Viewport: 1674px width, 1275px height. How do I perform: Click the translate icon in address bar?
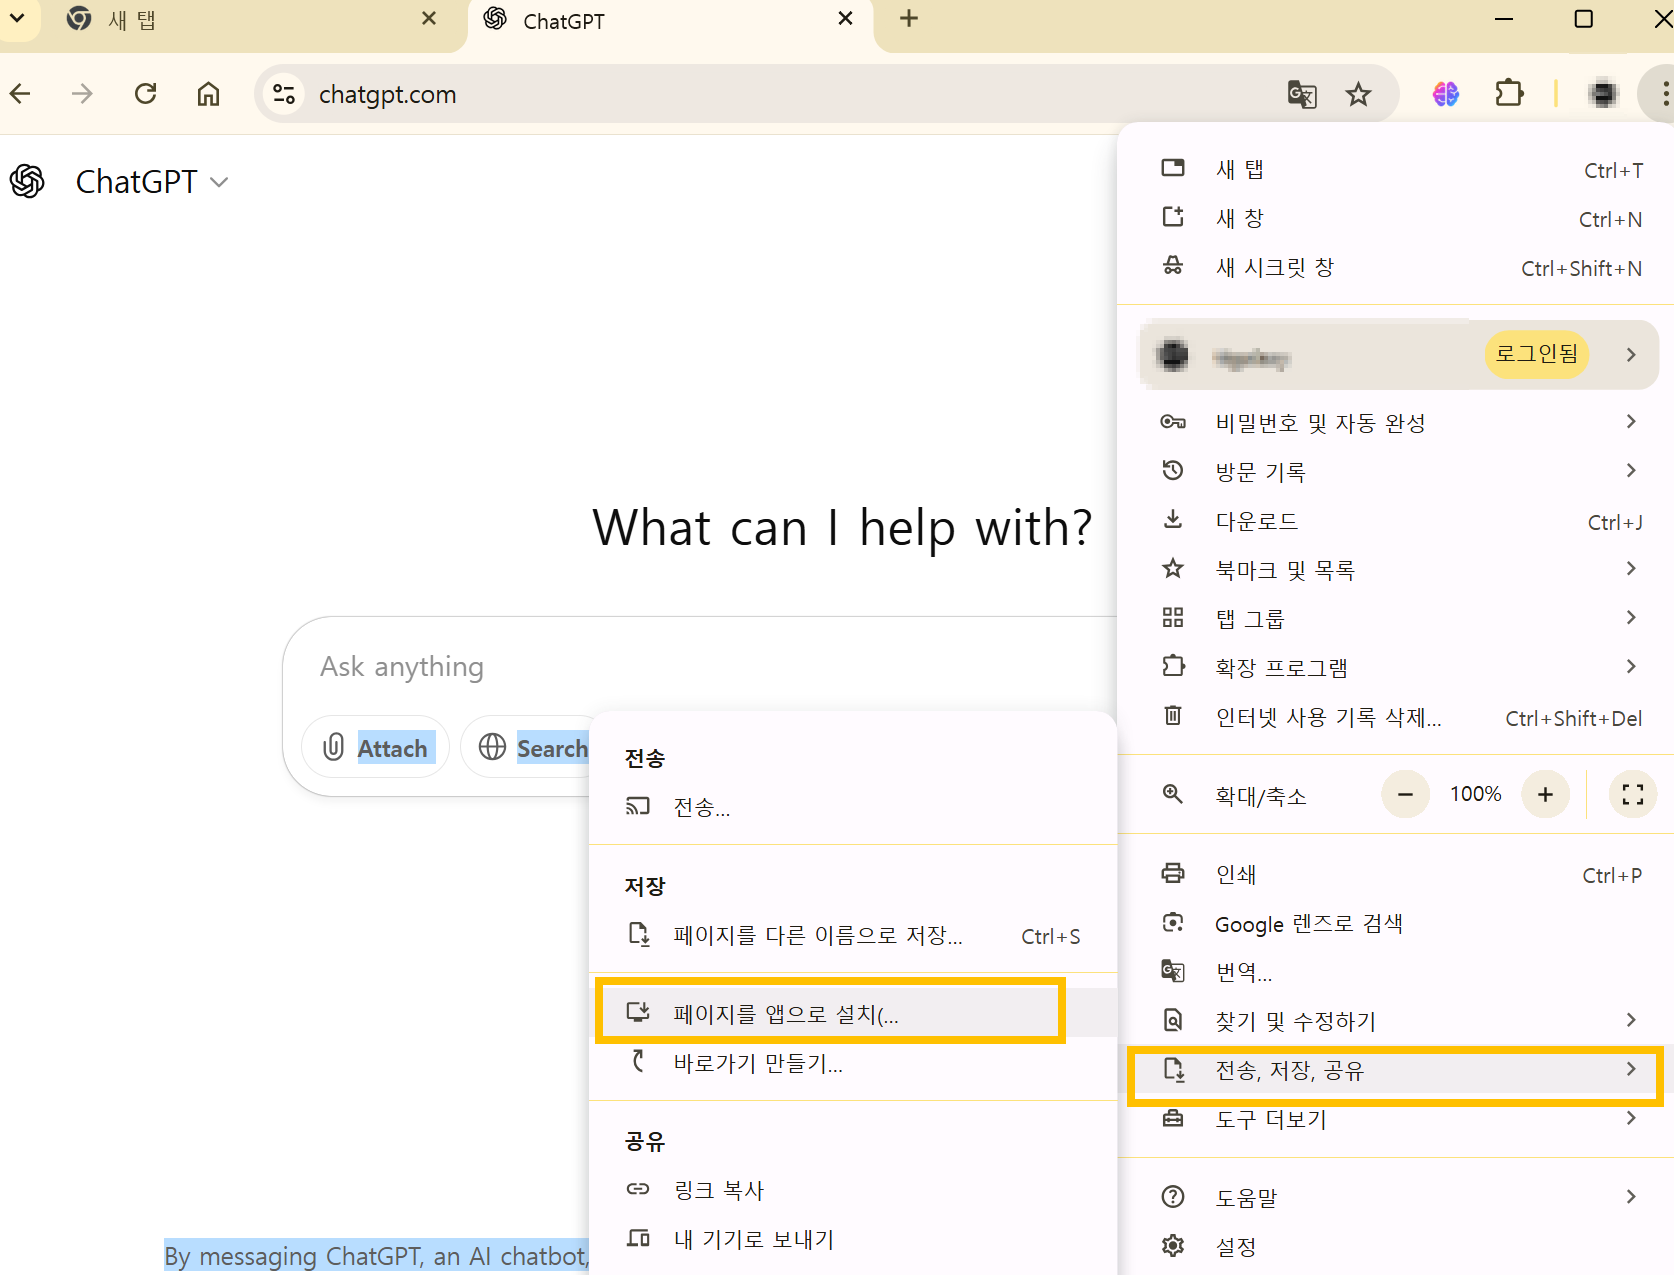coord(1301,94)
